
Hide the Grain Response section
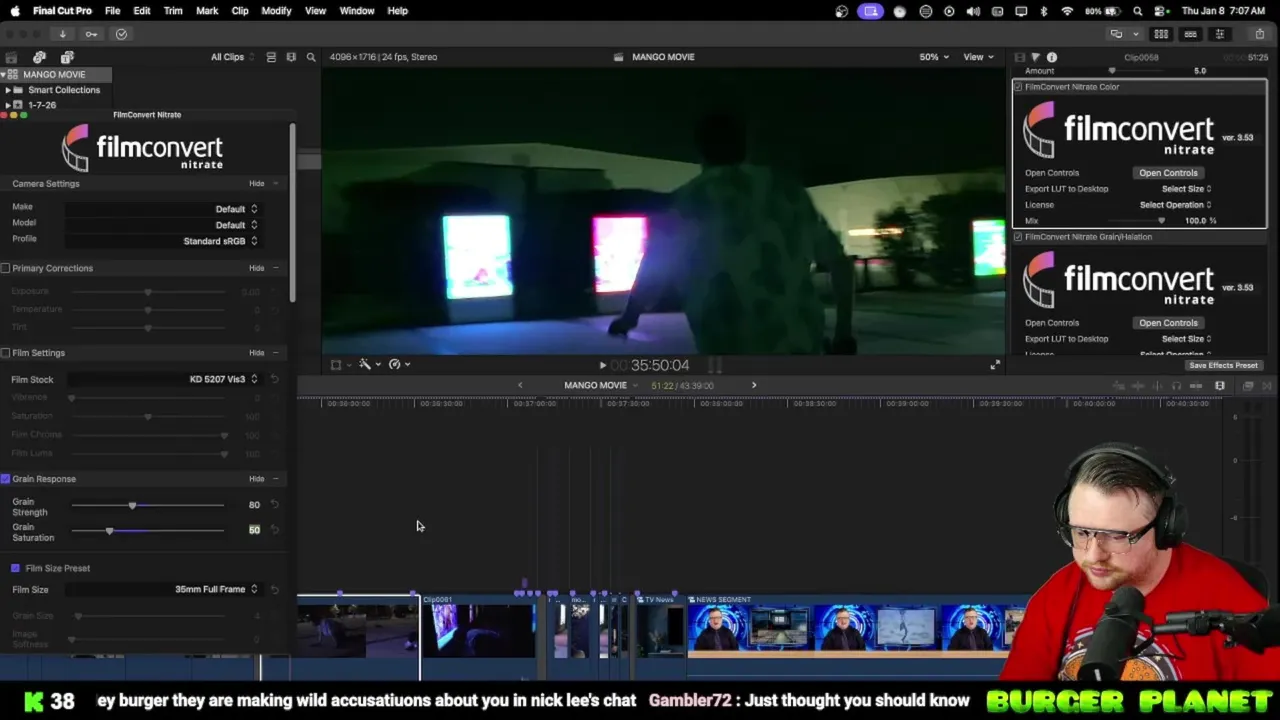tap(257, 479)
